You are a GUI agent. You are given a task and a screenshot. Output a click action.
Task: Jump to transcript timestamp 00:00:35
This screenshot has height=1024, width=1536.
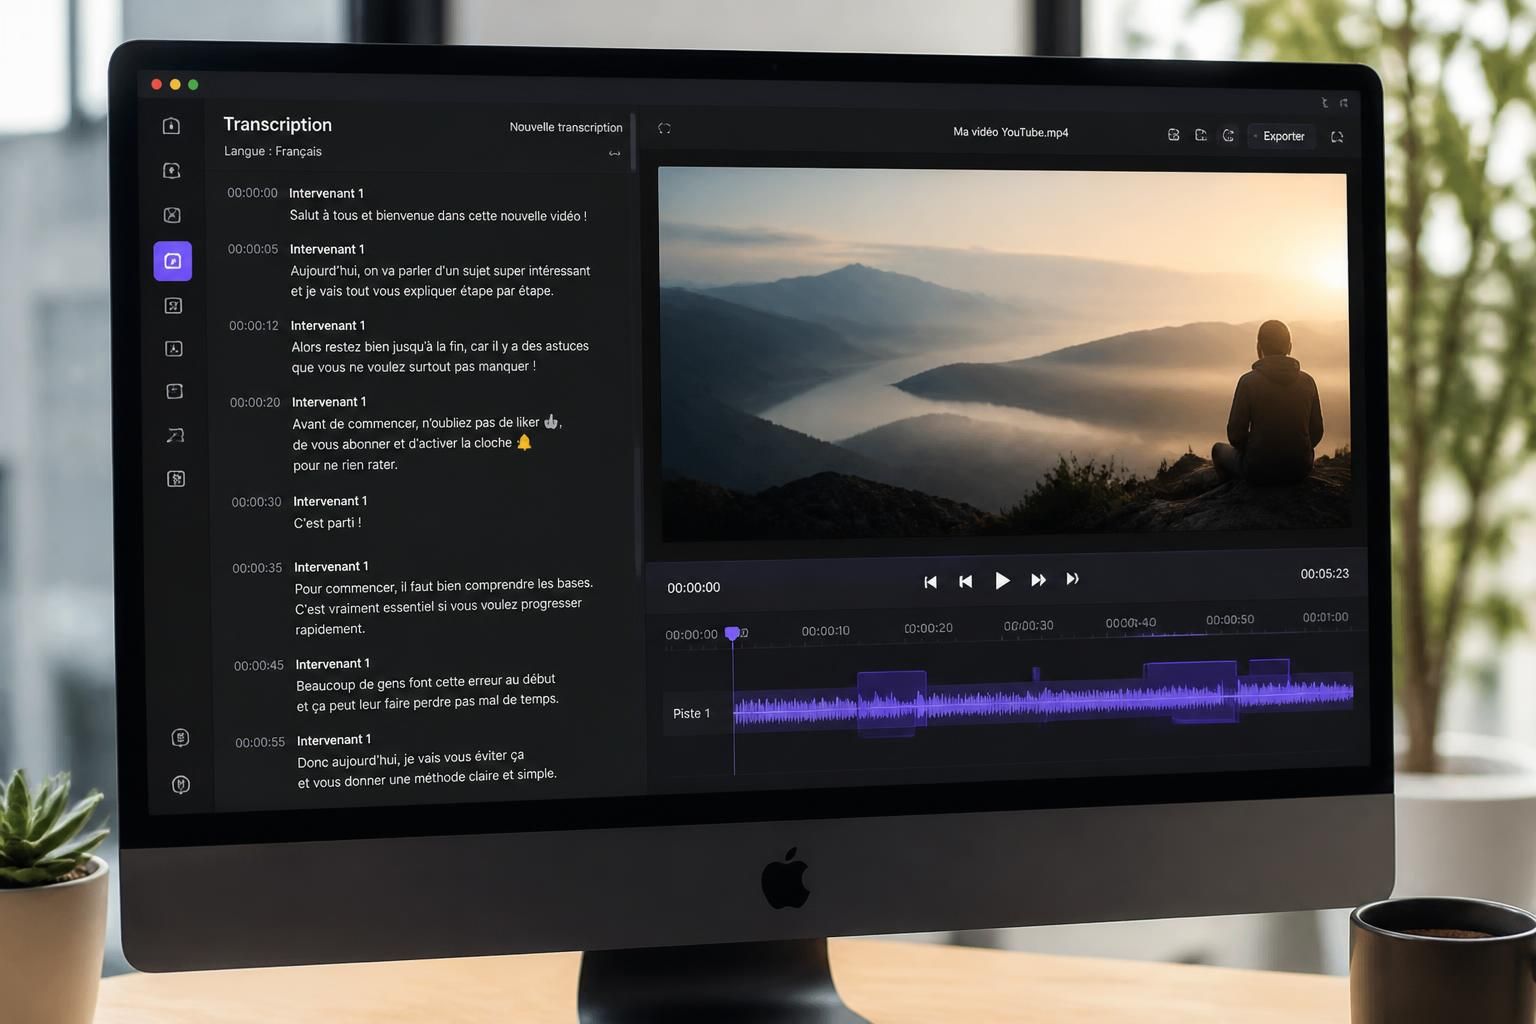(x=257, y=568)
